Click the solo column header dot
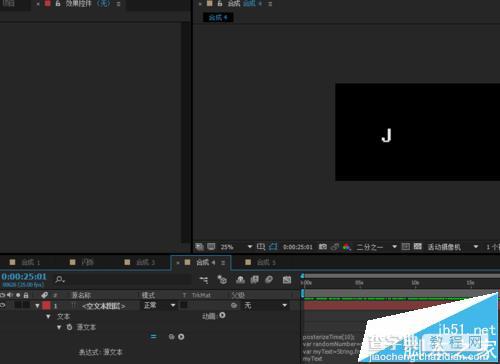500x364 pixels. pos(18,295)
